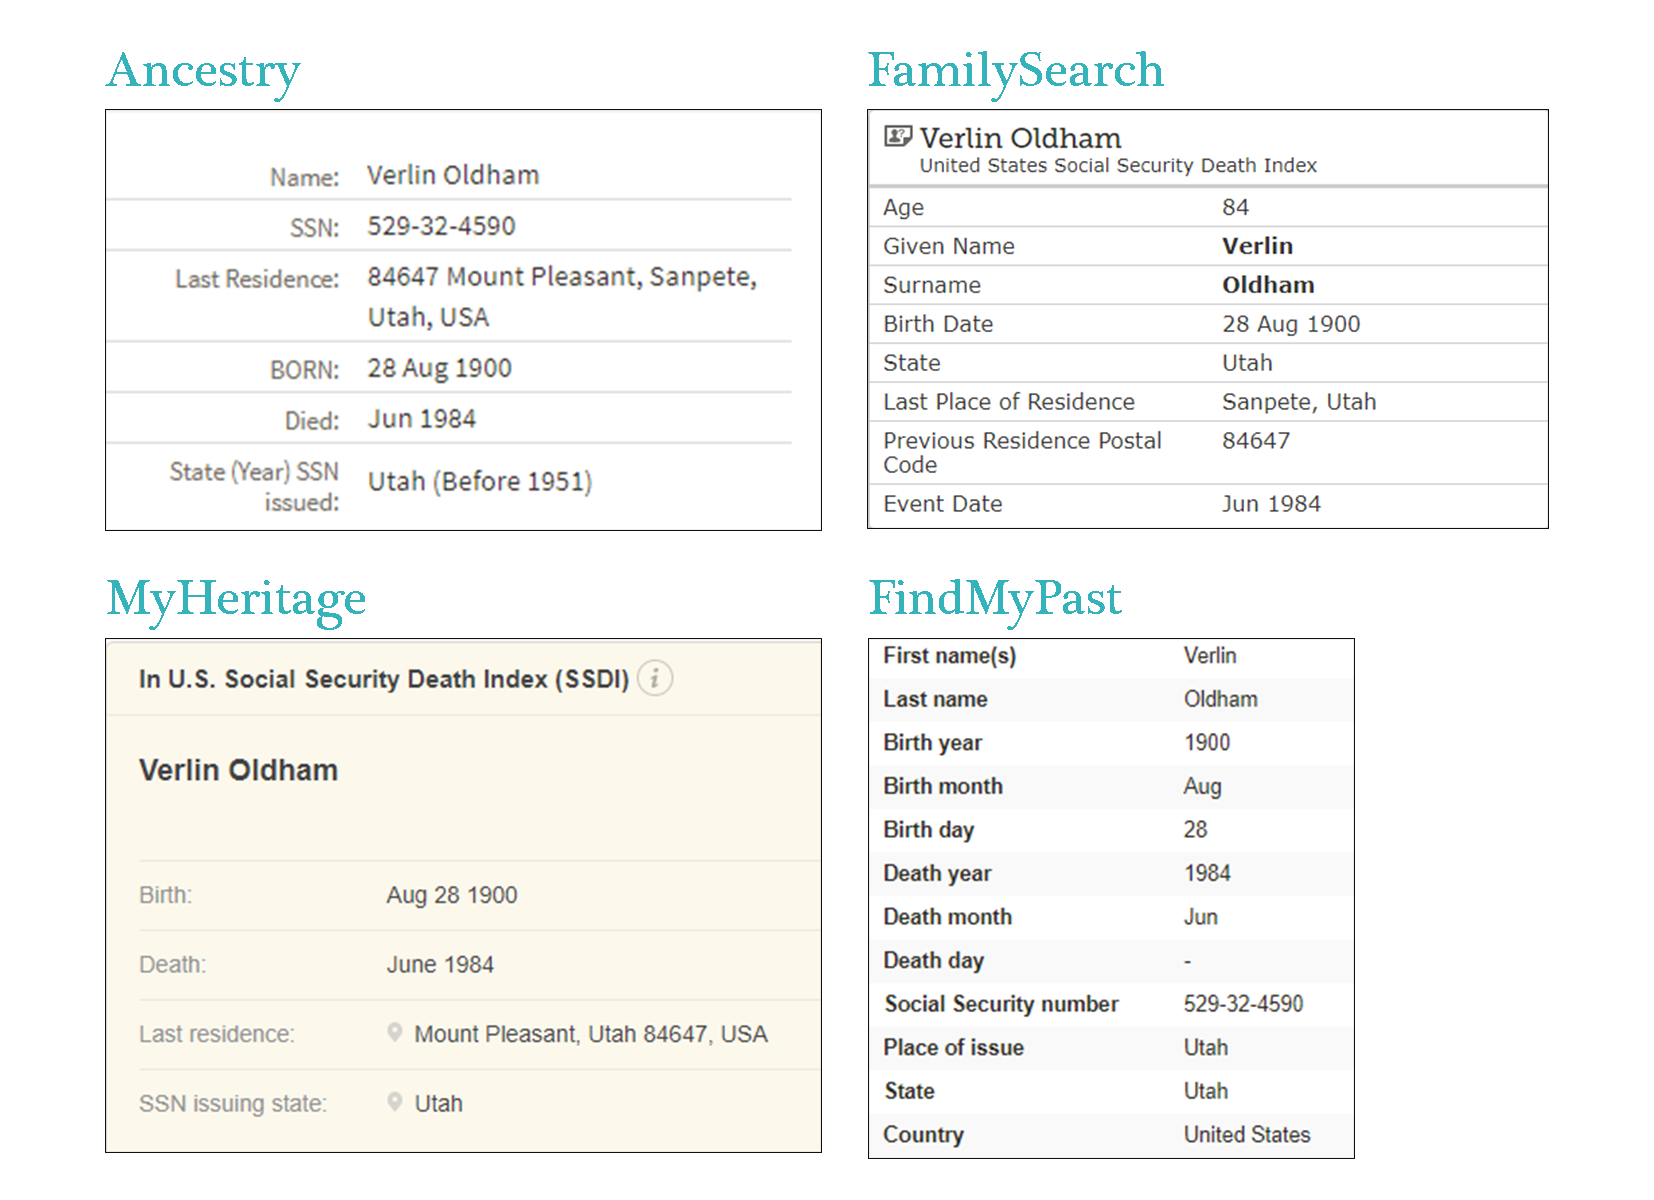Click Birth year value 1900 in FindMyPast
Image resolution: width=1654 pixels, height=1200 pixels.
point(1207,743)
